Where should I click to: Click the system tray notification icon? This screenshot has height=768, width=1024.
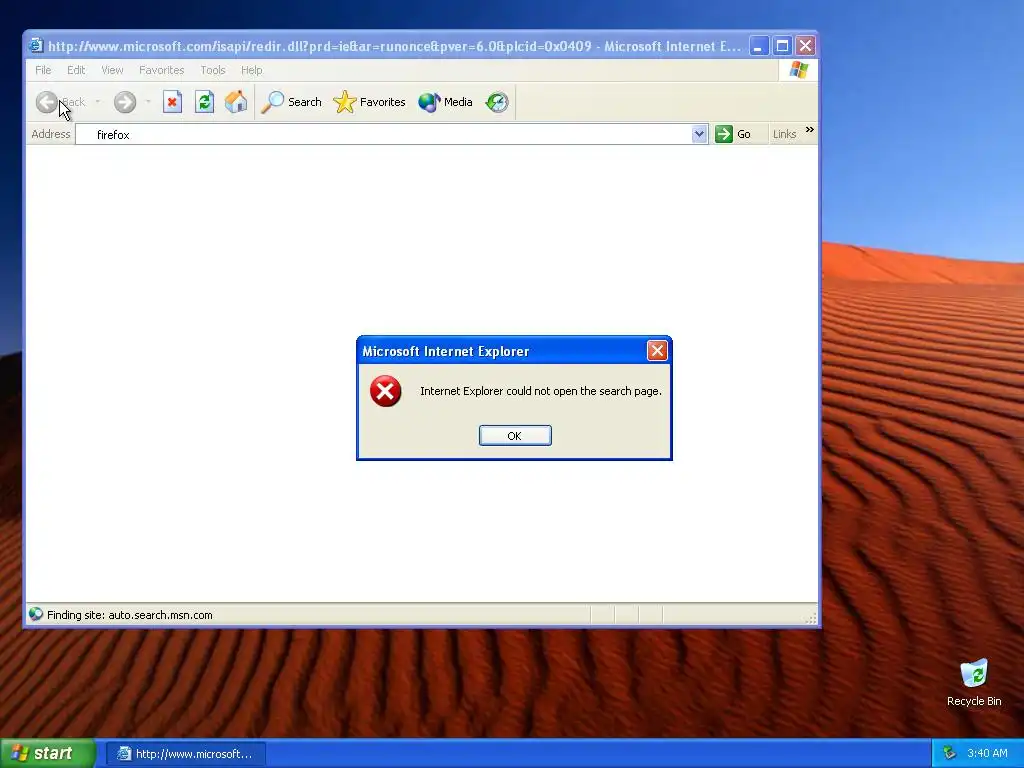pyautogui.click(x=949, y=754)
